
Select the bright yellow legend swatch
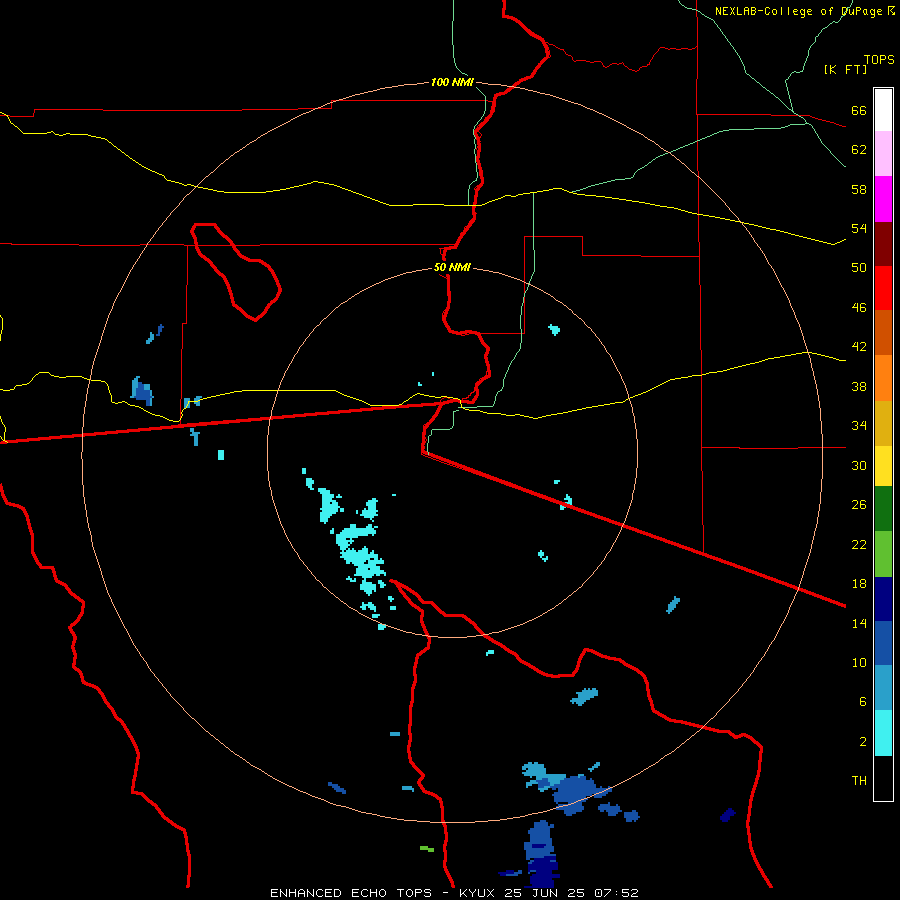point(883,466)
